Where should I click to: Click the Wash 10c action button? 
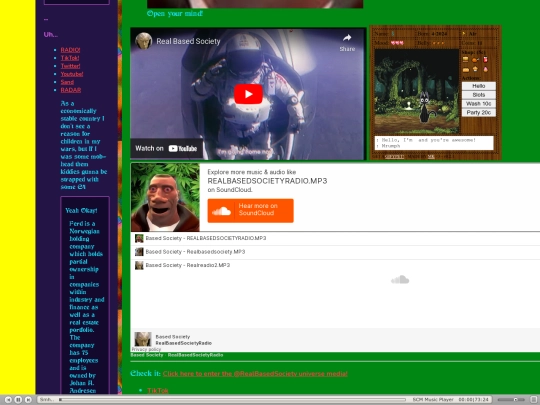tap(479, 104)
